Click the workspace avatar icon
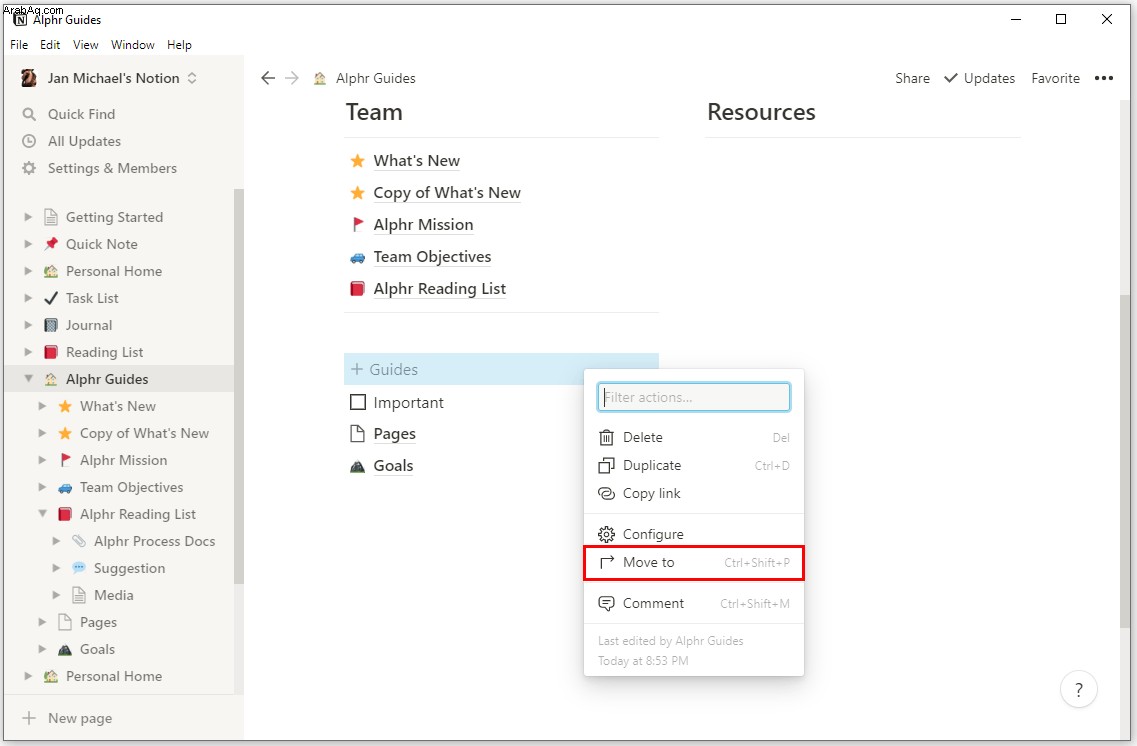Screen dimensions: 1137x746 pyautogui.click(x=29, y=78)
